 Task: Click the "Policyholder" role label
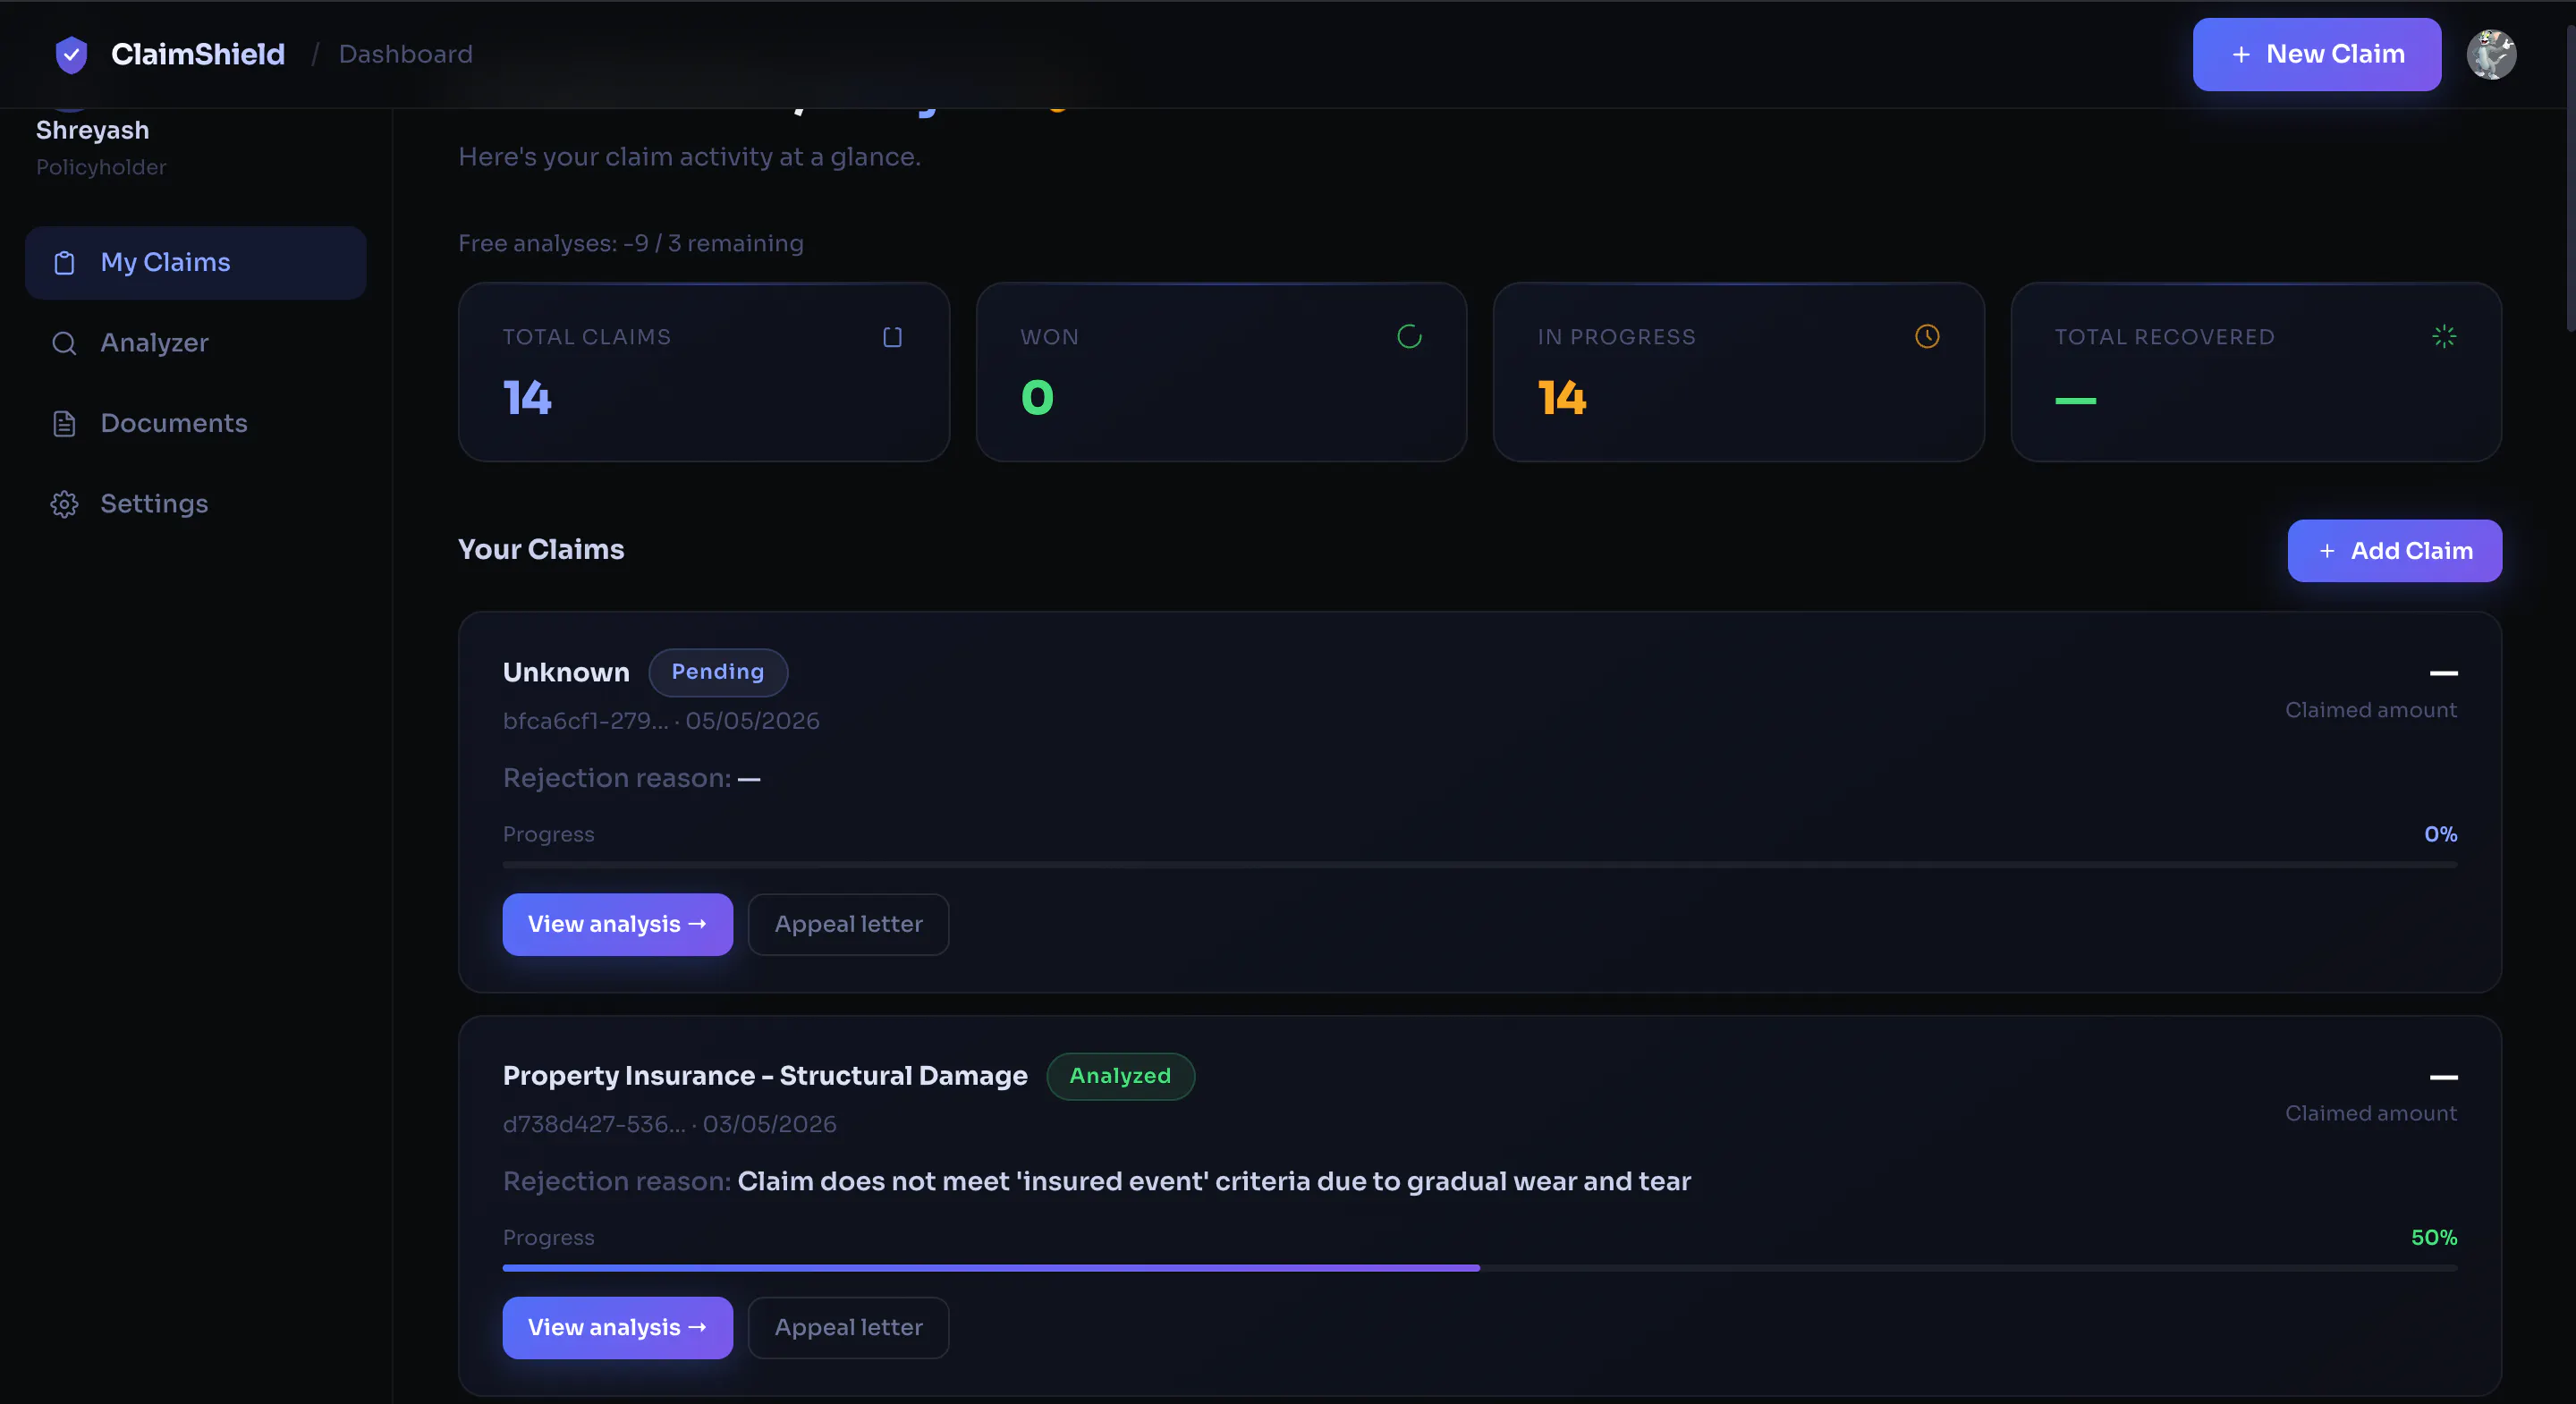click(x=101, y=168)
